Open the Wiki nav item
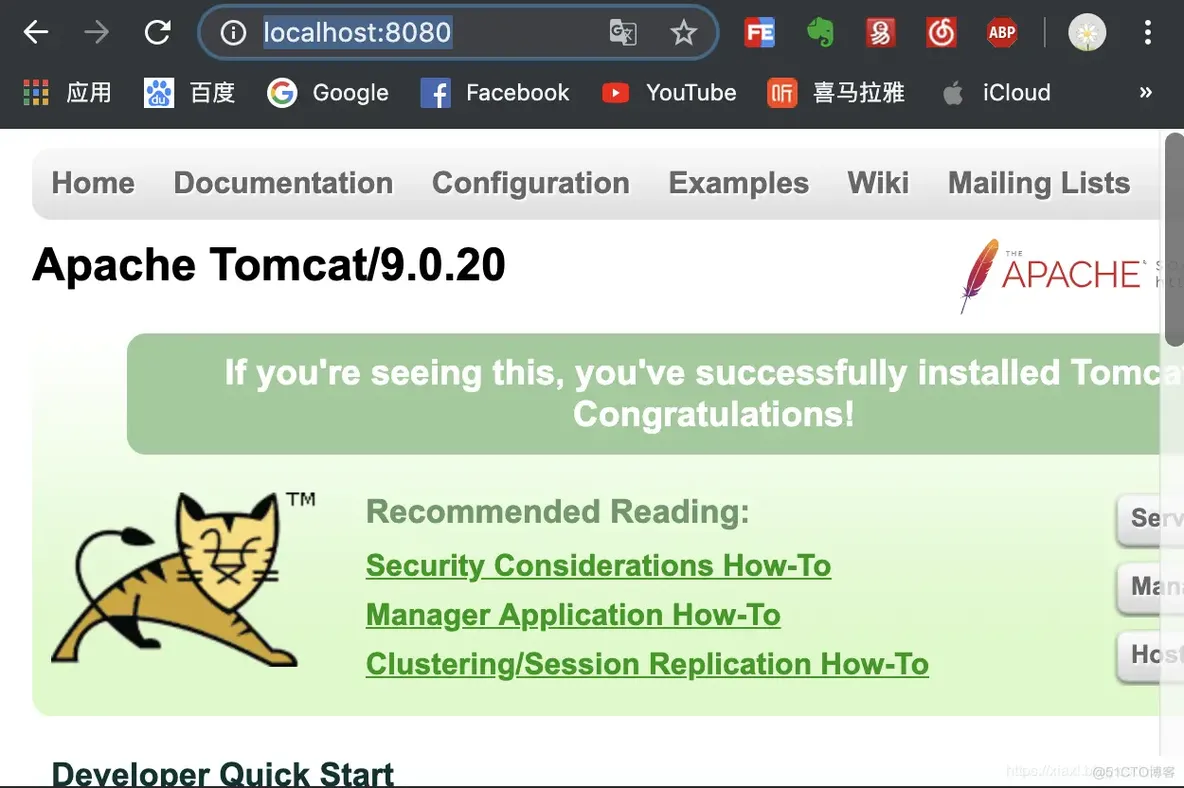Viewport: 1184px width, 788px height. pos(878,183)
